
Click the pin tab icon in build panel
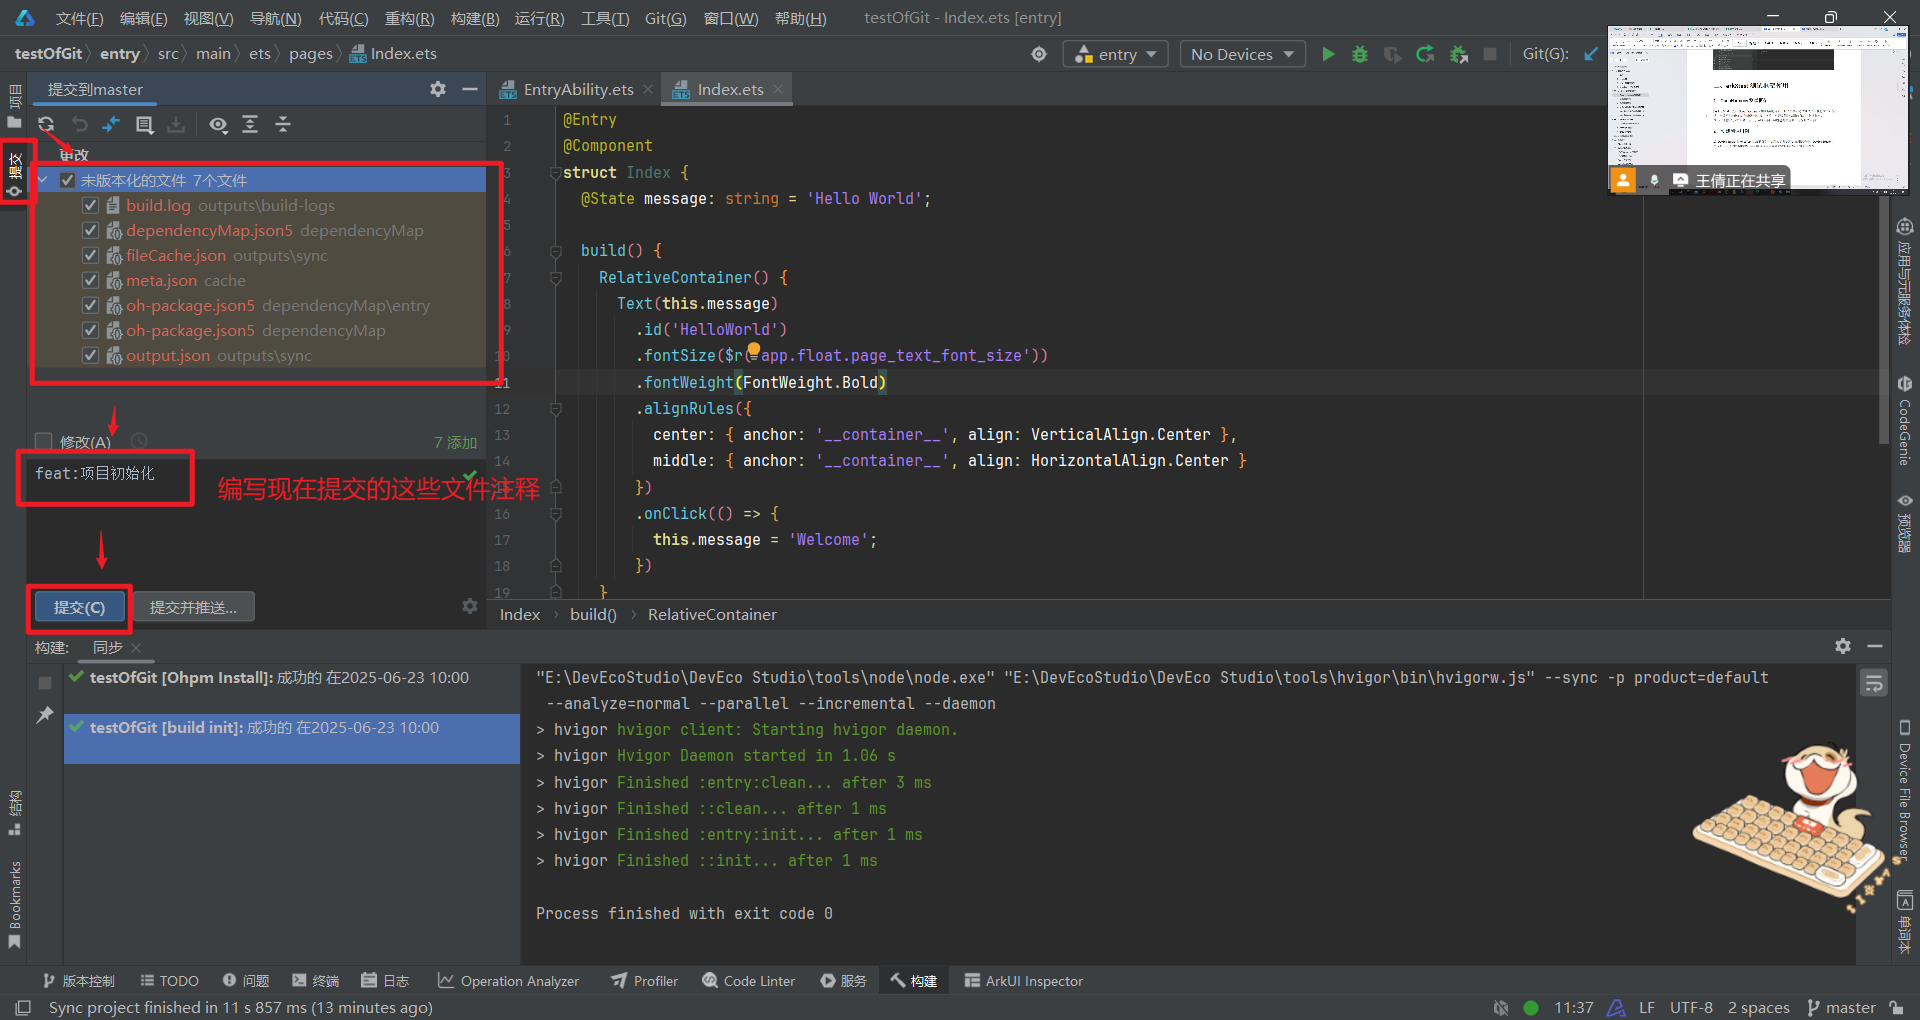coord(45,714)
